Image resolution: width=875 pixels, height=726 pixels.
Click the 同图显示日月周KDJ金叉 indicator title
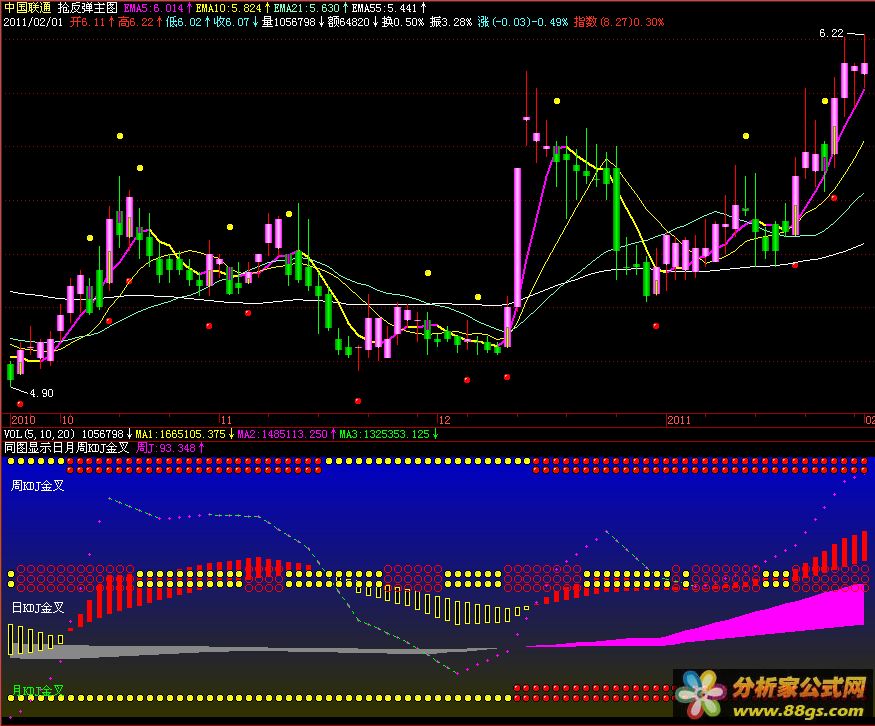pyautogui.click(x=66, y=448)
